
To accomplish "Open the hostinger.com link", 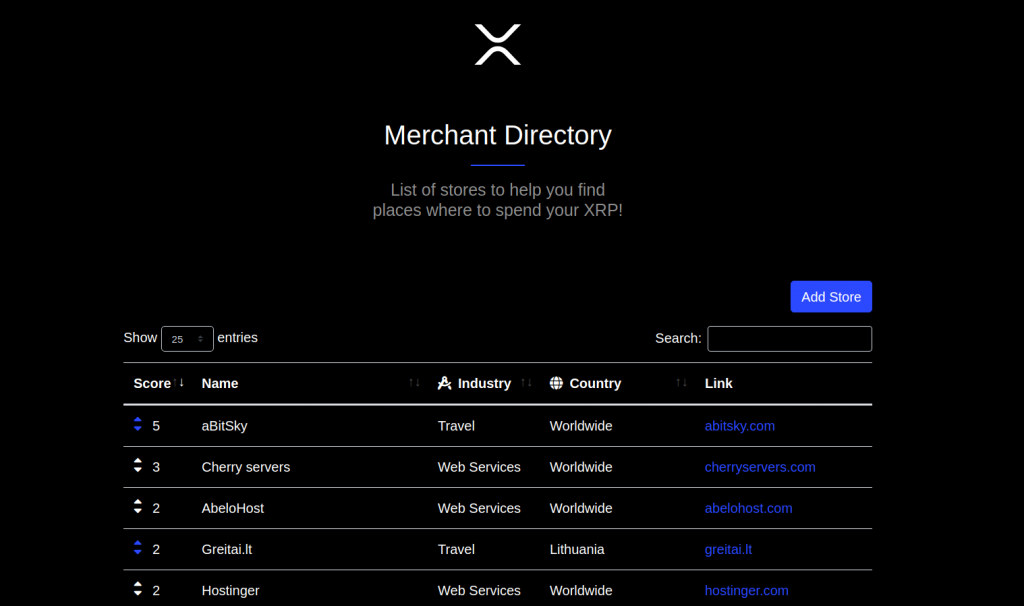I will click(x=746, y=590).
